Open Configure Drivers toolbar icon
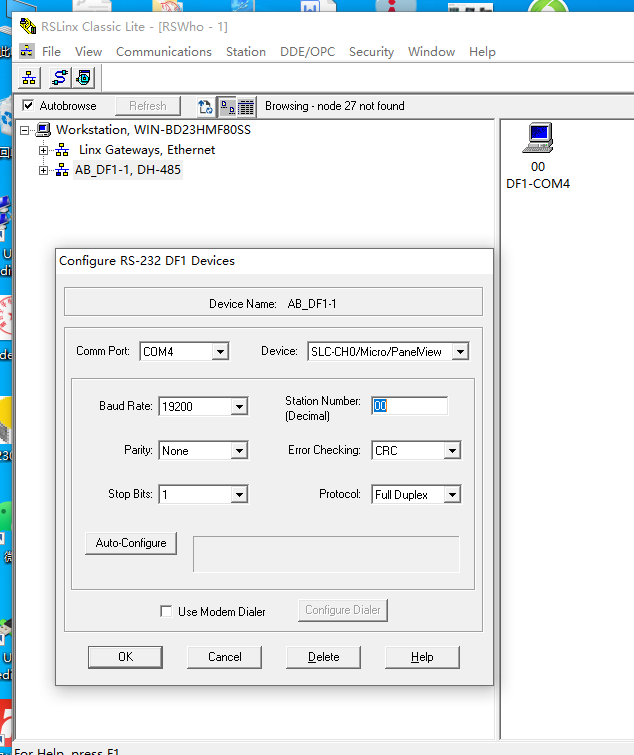This screenshot has width=634, height=755. pyautogui.click(x=59, y=77)
